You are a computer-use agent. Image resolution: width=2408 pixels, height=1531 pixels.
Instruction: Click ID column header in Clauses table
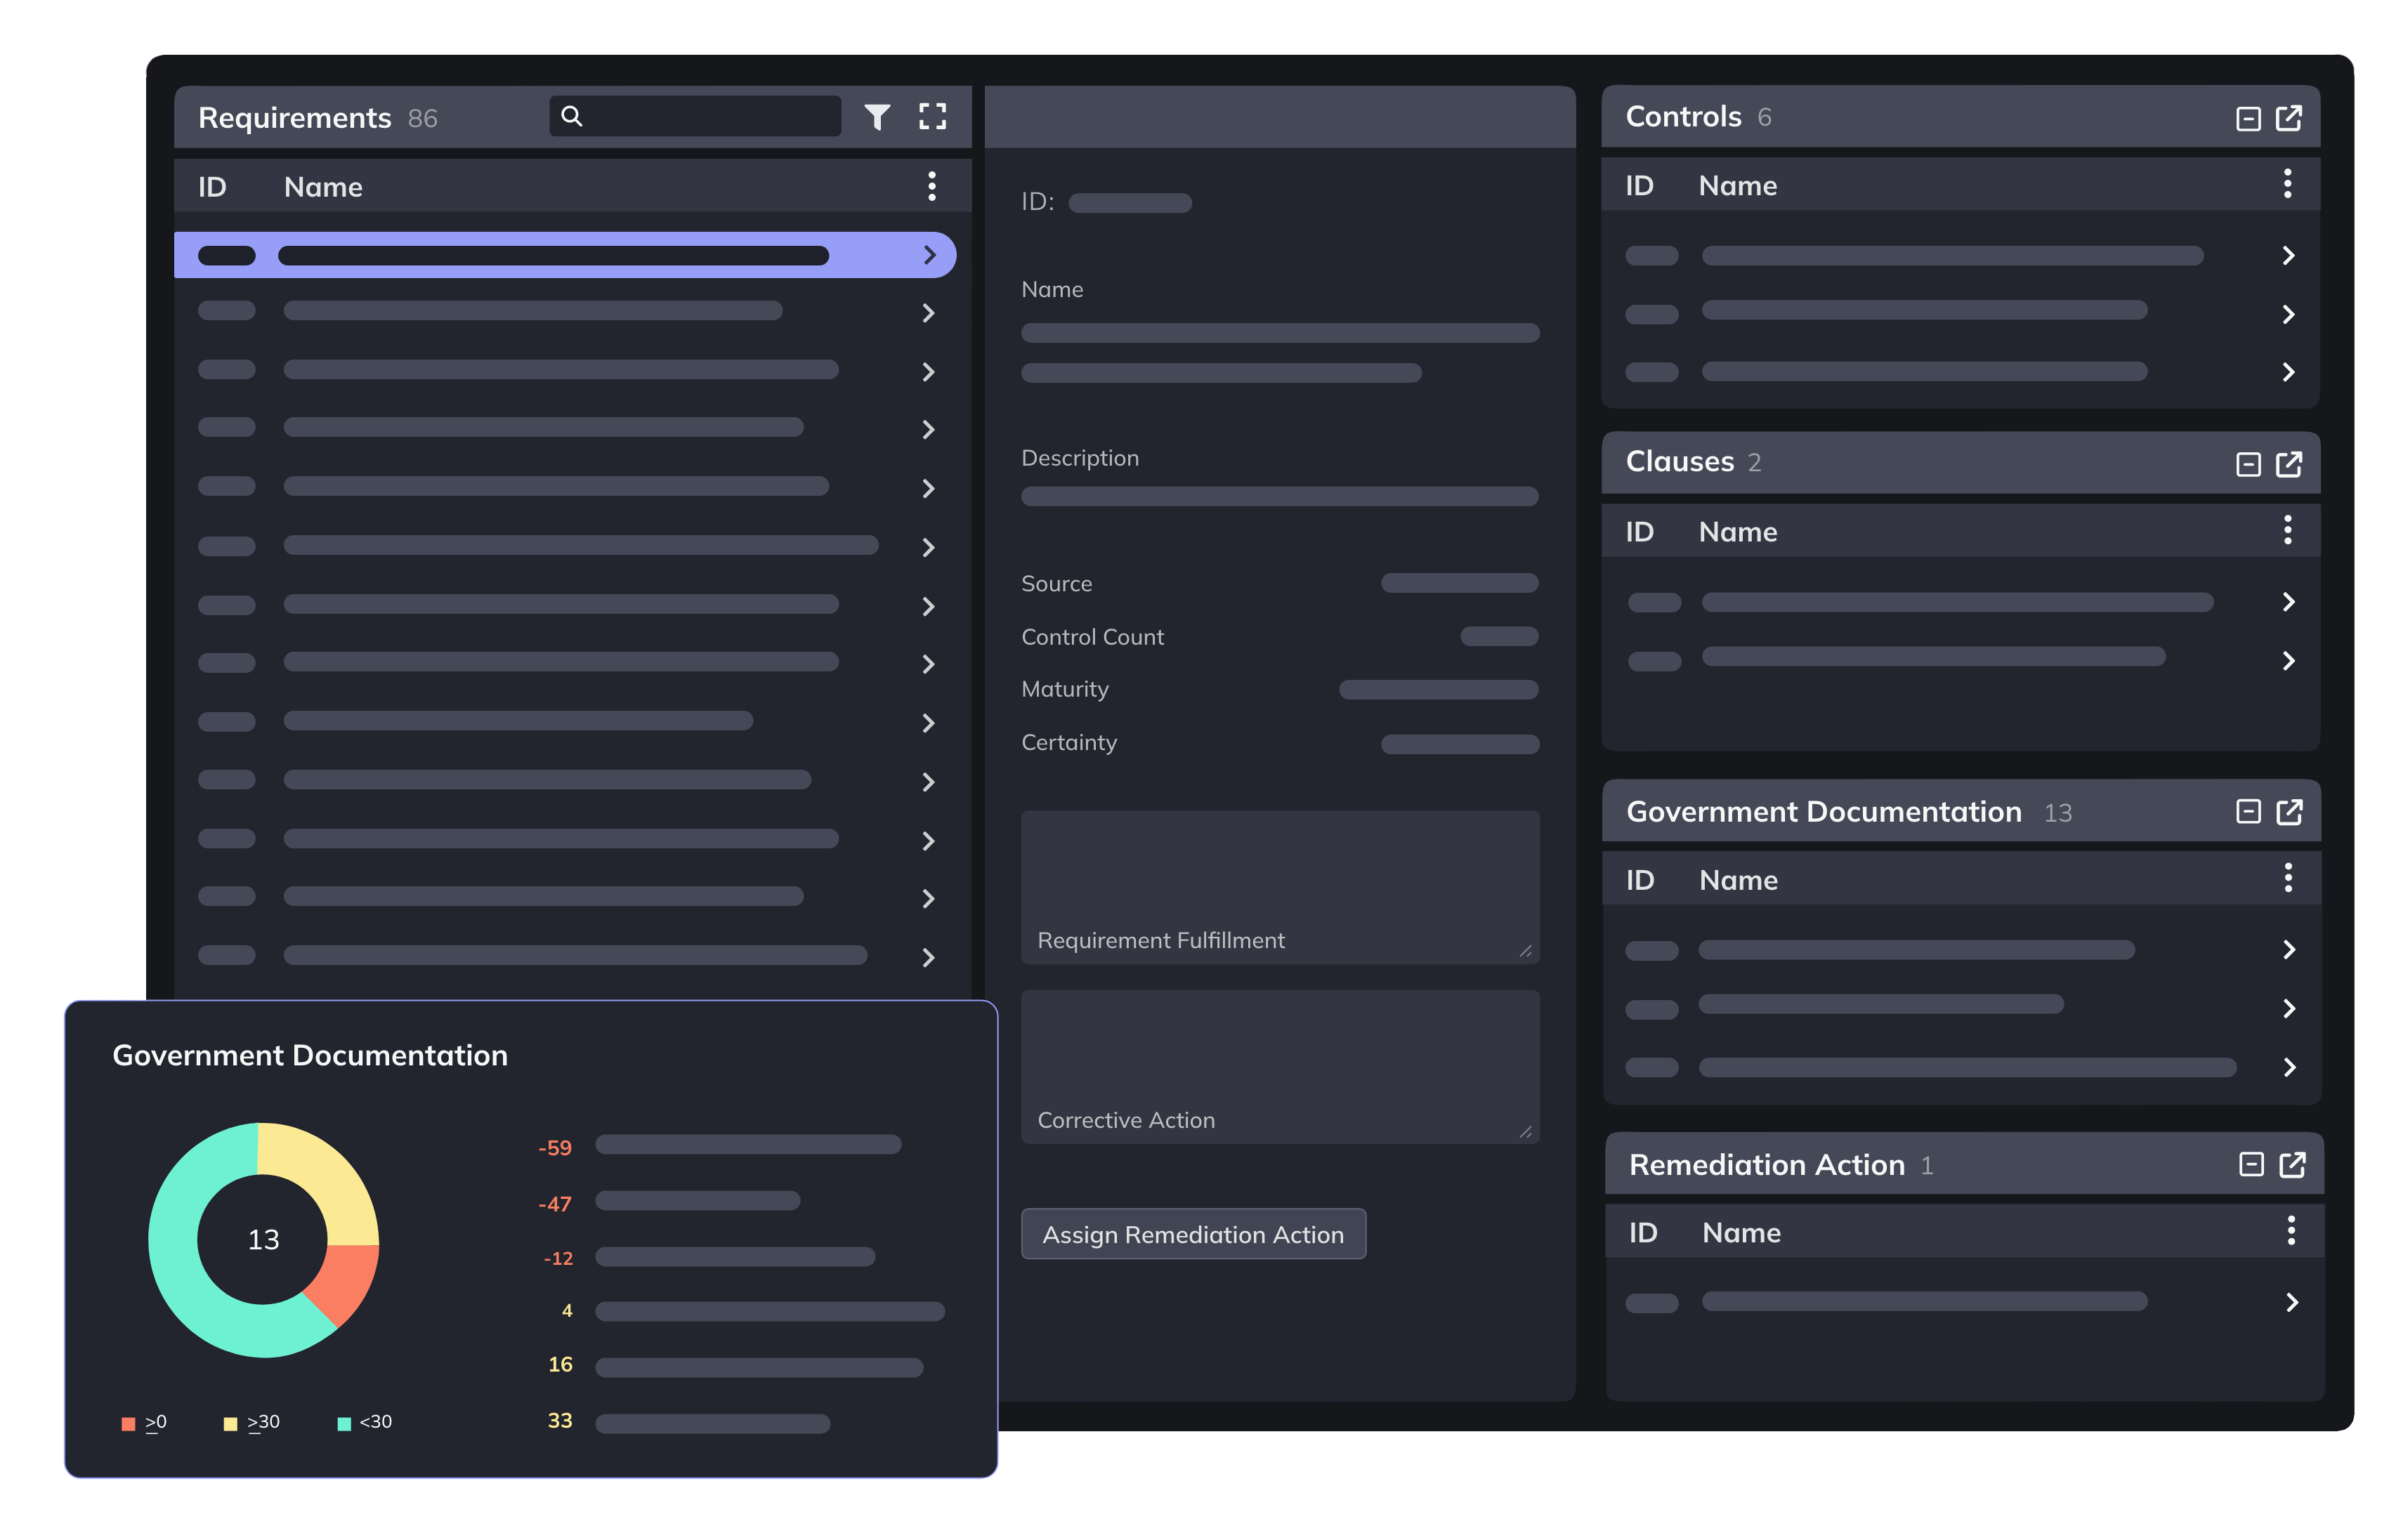[1639, 532]
